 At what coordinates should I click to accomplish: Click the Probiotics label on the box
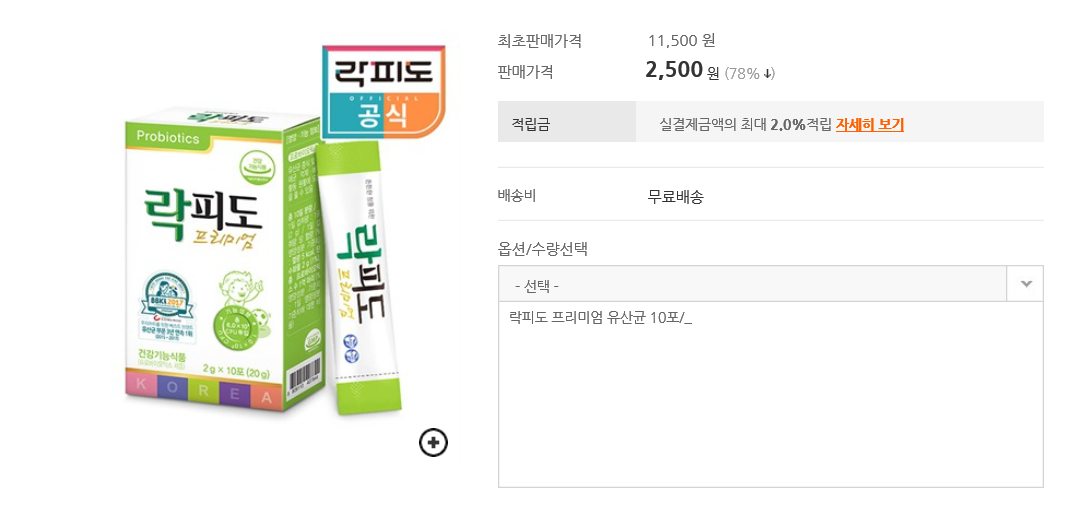click(x=164, y=138)
